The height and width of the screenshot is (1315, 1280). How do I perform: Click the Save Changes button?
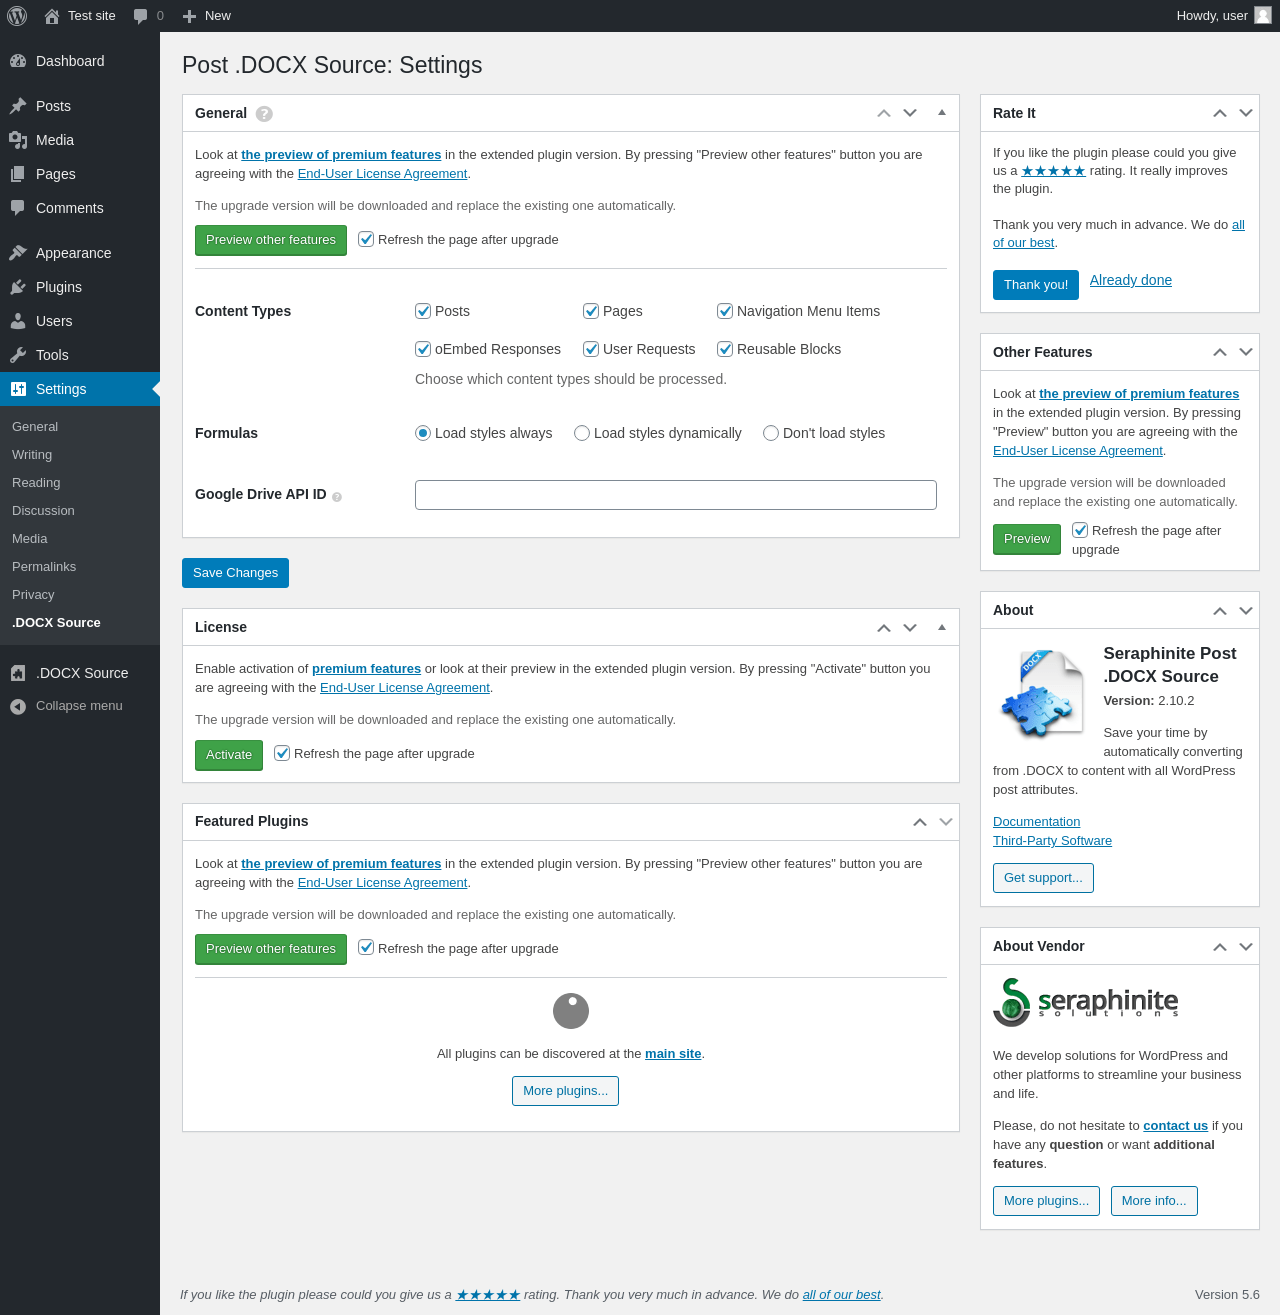(x=235, y=573)
